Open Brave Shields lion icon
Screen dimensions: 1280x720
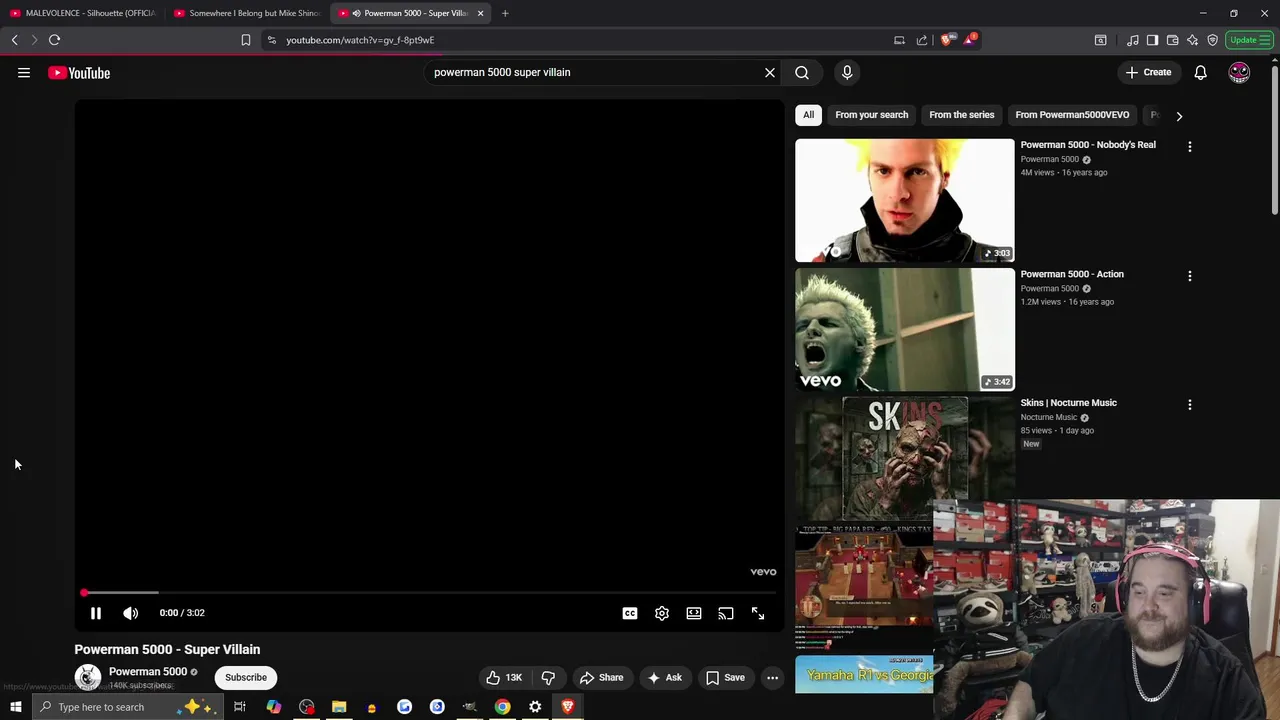point(946,40)
